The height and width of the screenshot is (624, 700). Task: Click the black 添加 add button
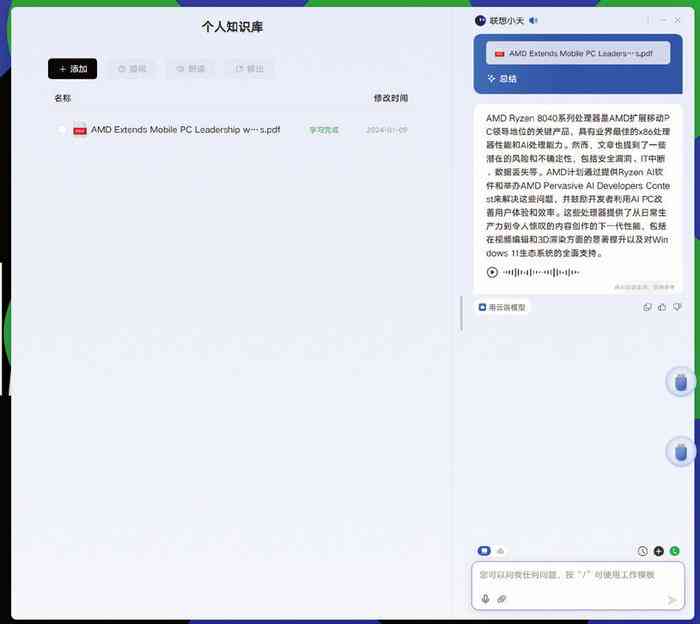coord(72,69)
